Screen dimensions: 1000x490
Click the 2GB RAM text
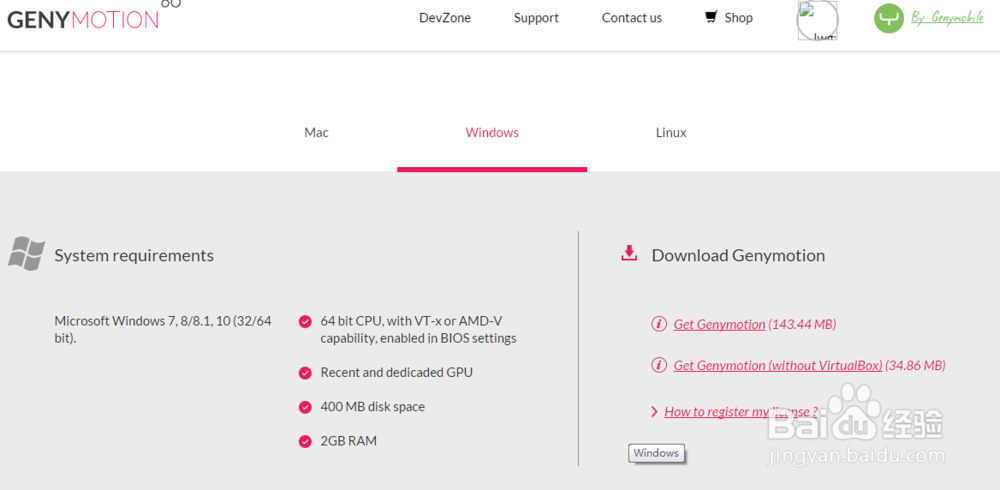[348, 441]
